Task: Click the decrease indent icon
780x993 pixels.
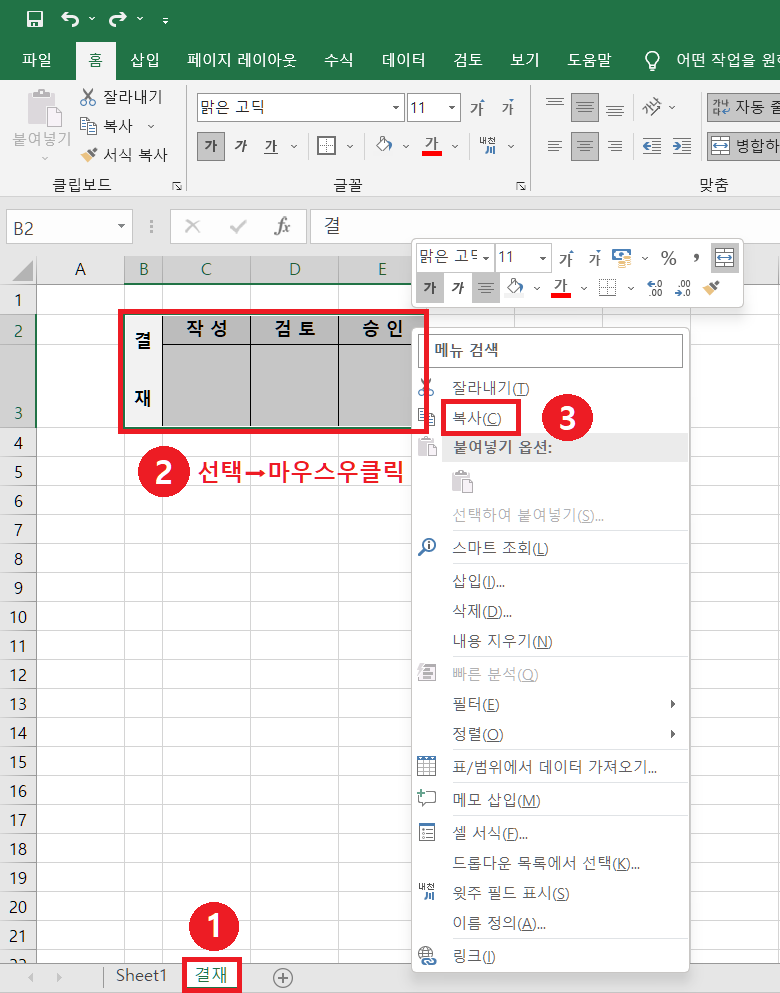Action: coord(651,146)
